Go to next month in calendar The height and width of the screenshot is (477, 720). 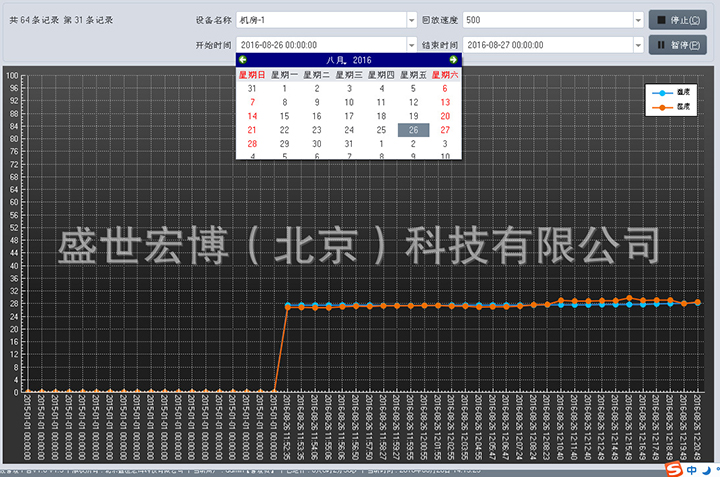pyautogui.click(x=454, y=60)
